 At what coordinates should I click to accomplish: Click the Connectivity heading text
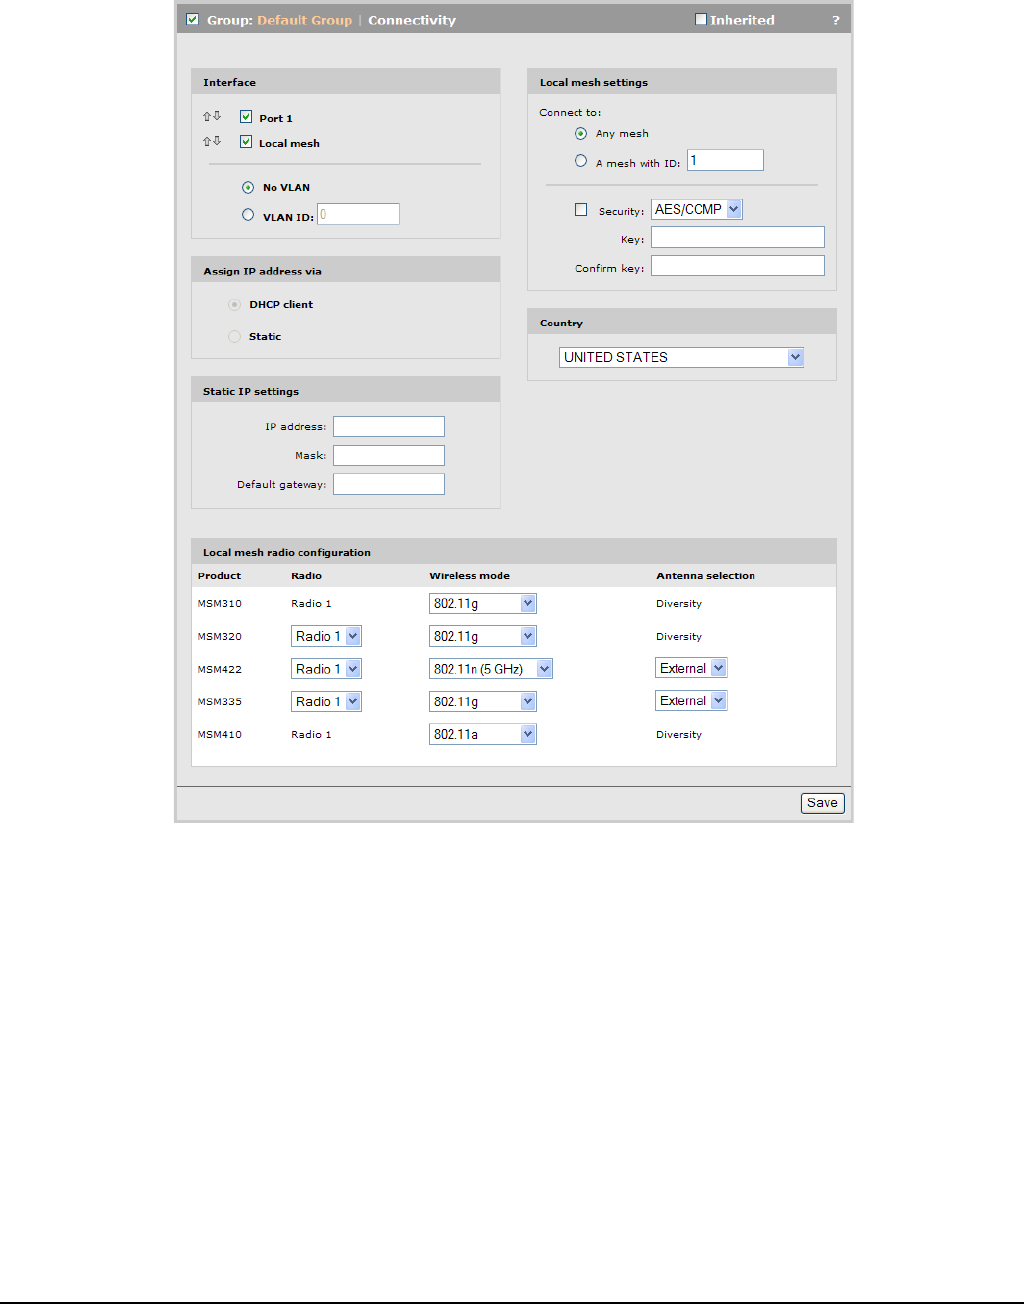412,20
